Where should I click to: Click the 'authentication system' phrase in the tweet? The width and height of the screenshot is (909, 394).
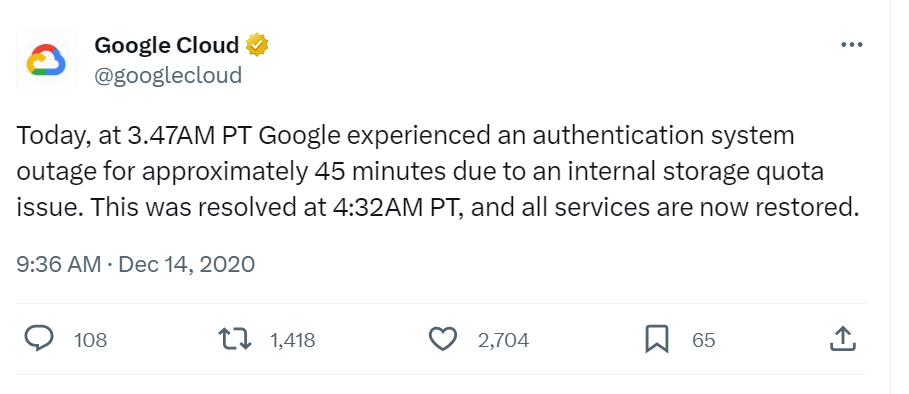pos(663,136)
